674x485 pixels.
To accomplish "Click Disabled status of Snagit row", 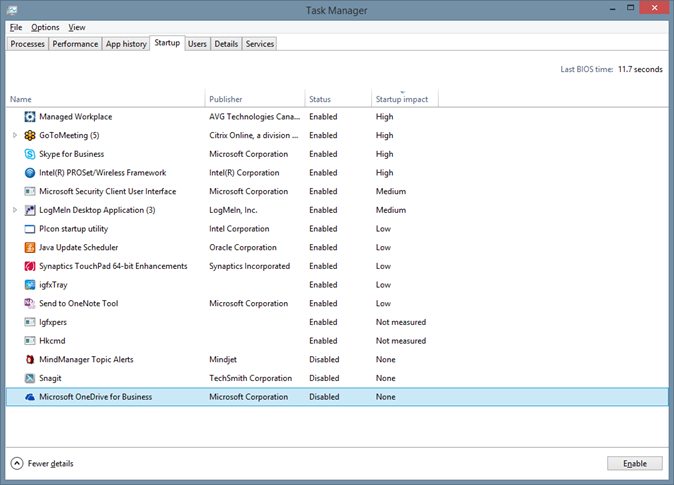I will [324, 378].
